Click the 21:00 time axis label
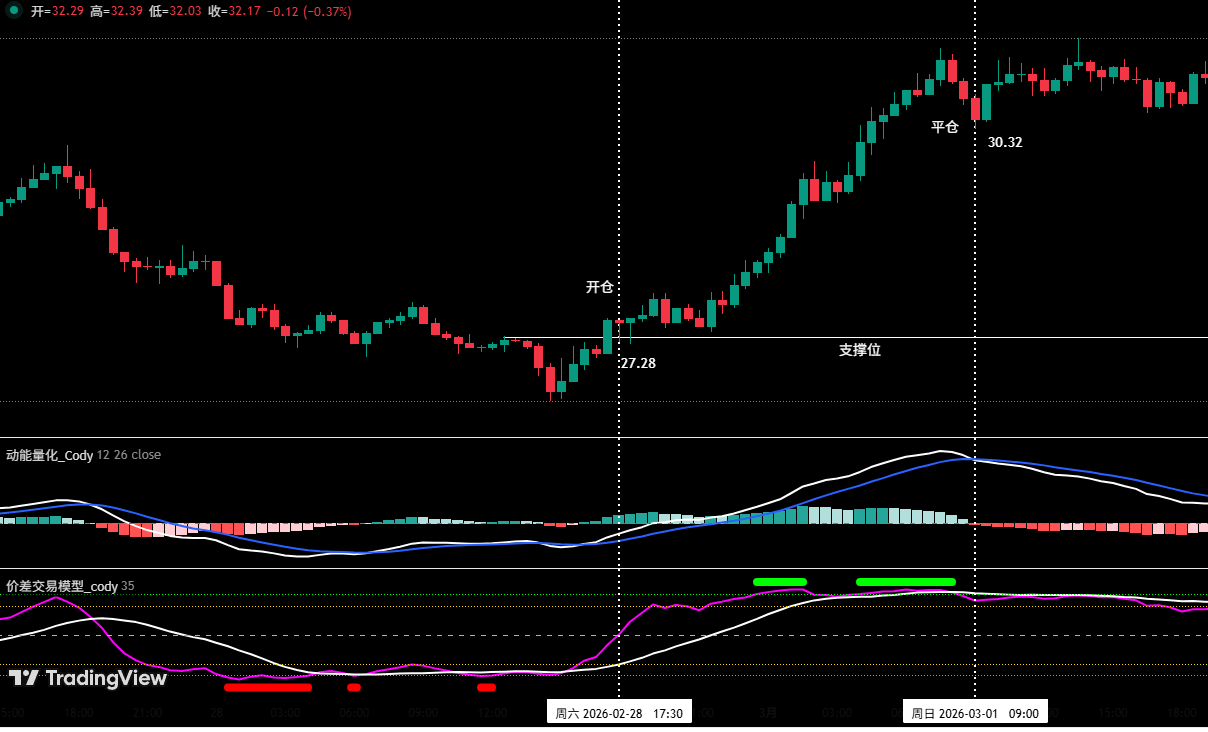This screenshot has height=732, width=1208. tap(148, 713)
